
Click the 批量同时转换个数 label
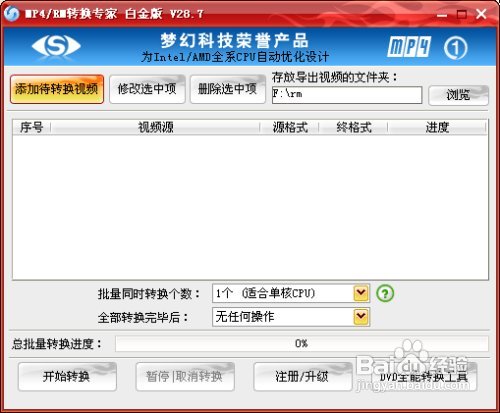(x=149, y=294)
